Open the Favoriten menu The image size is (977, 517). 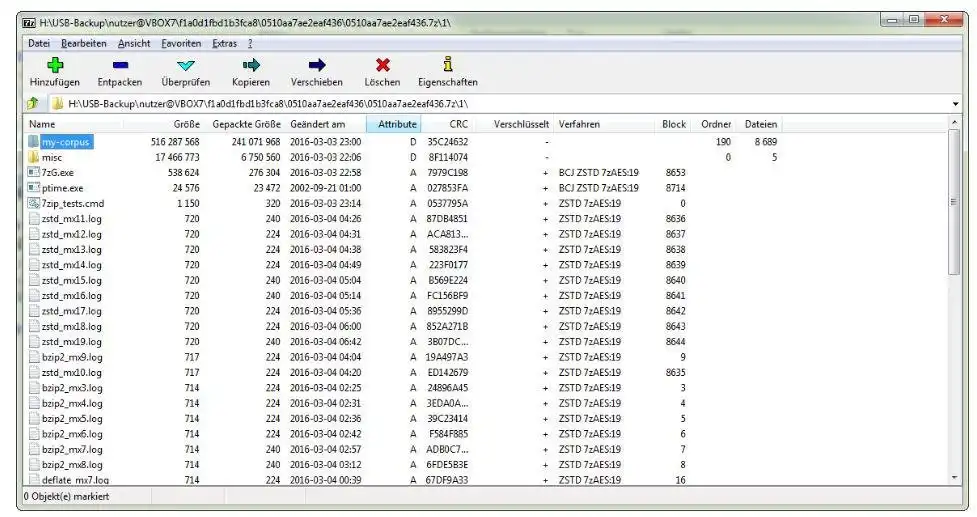pos(181,44)
